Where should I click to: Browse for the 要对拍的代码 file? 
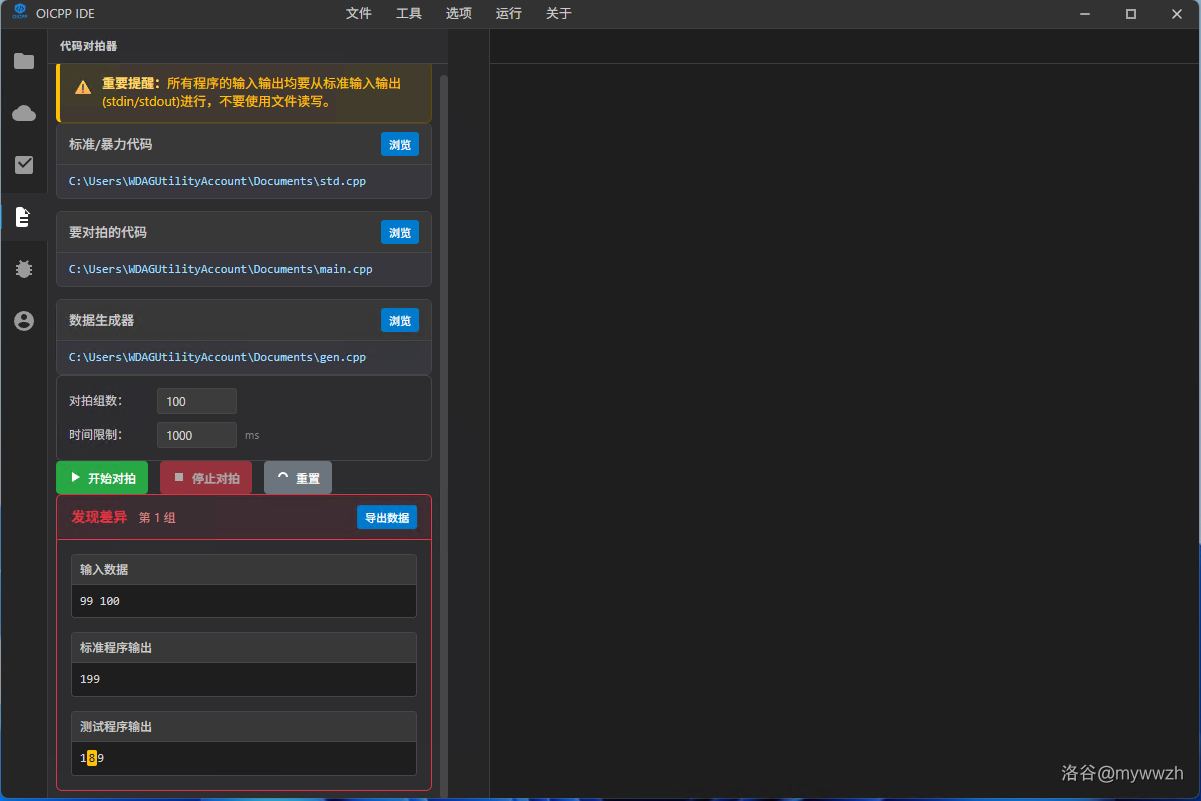click(x=400, y=233)
